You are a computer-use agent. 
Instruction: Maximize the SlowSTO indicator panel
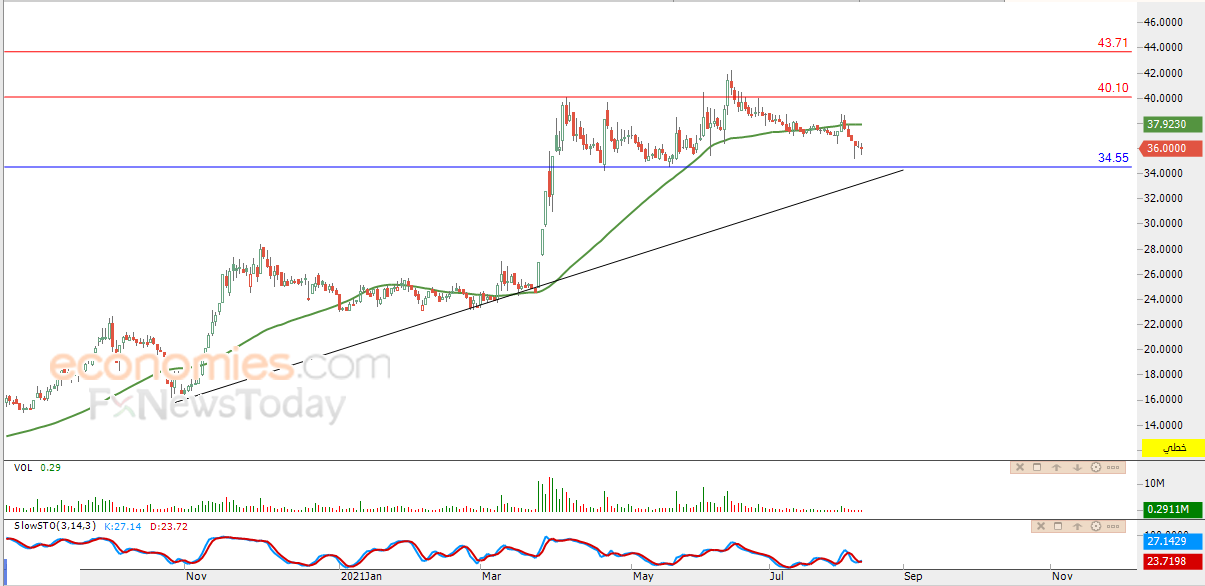(1059, 526)
